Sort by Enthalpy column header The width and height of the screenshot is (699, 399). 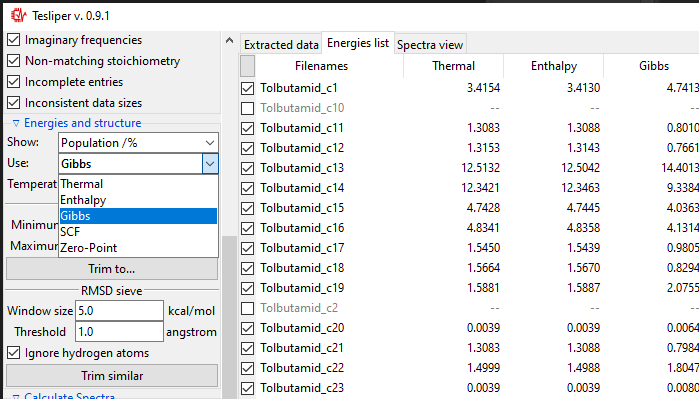(x=554, y=66)
